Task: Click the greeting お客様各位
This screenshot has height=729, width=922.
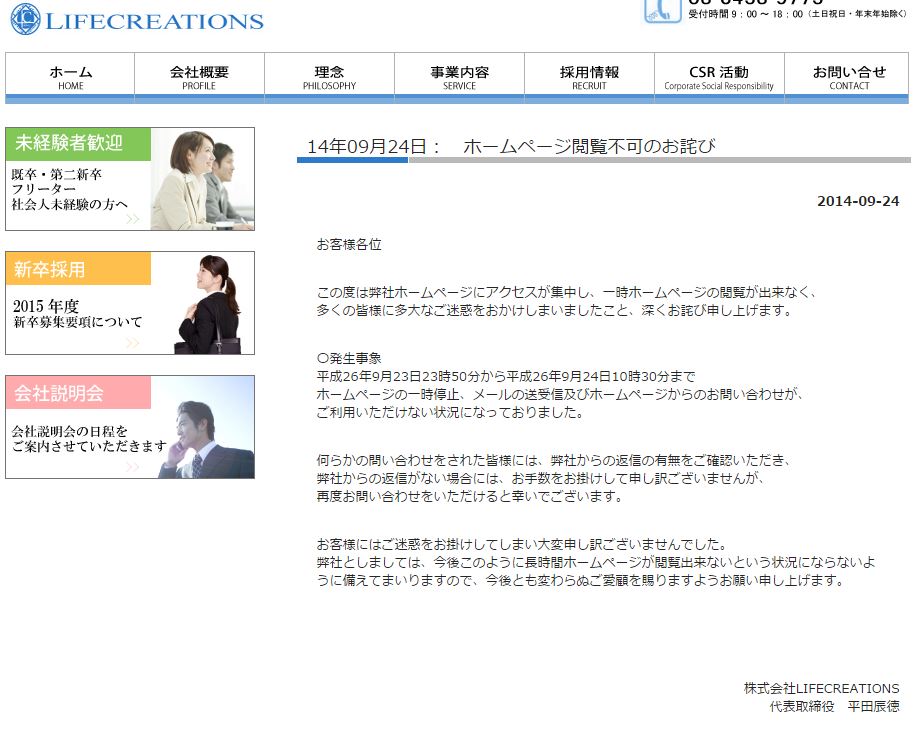Action: (349, 245)
